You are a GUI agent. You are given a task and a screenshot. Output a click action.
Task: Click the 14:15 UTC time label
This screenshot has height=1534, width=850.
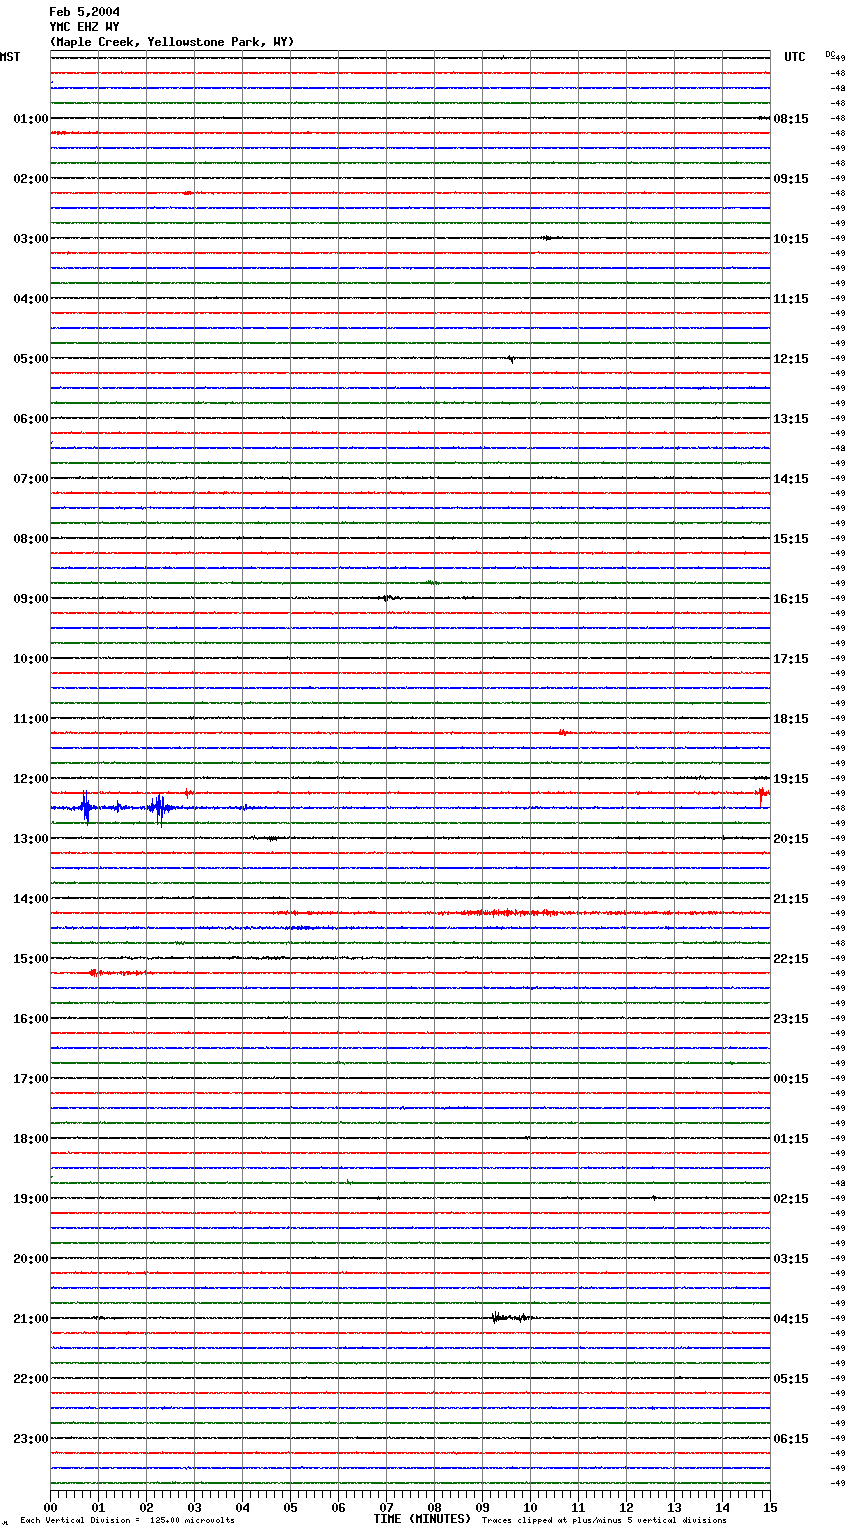pos(791,479)
